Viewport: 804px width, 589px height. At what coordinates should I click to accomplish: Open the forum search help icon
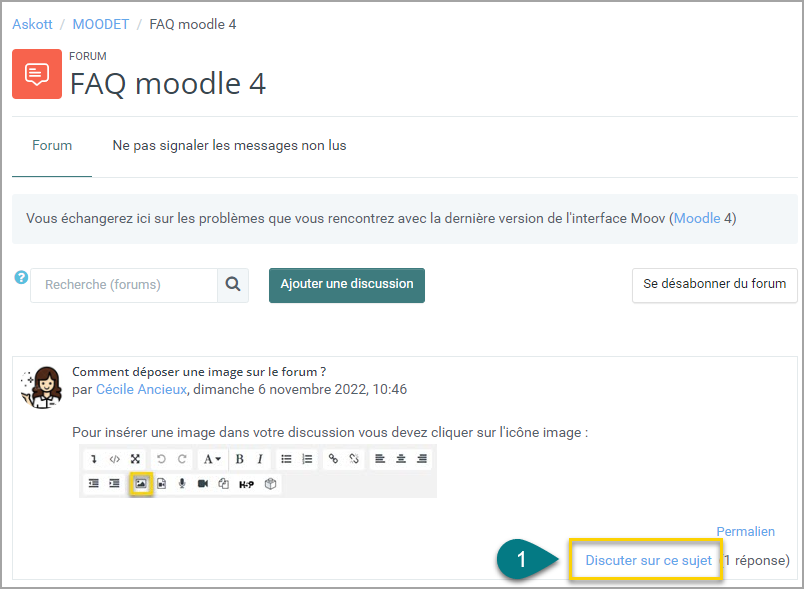tap(21, 277)
